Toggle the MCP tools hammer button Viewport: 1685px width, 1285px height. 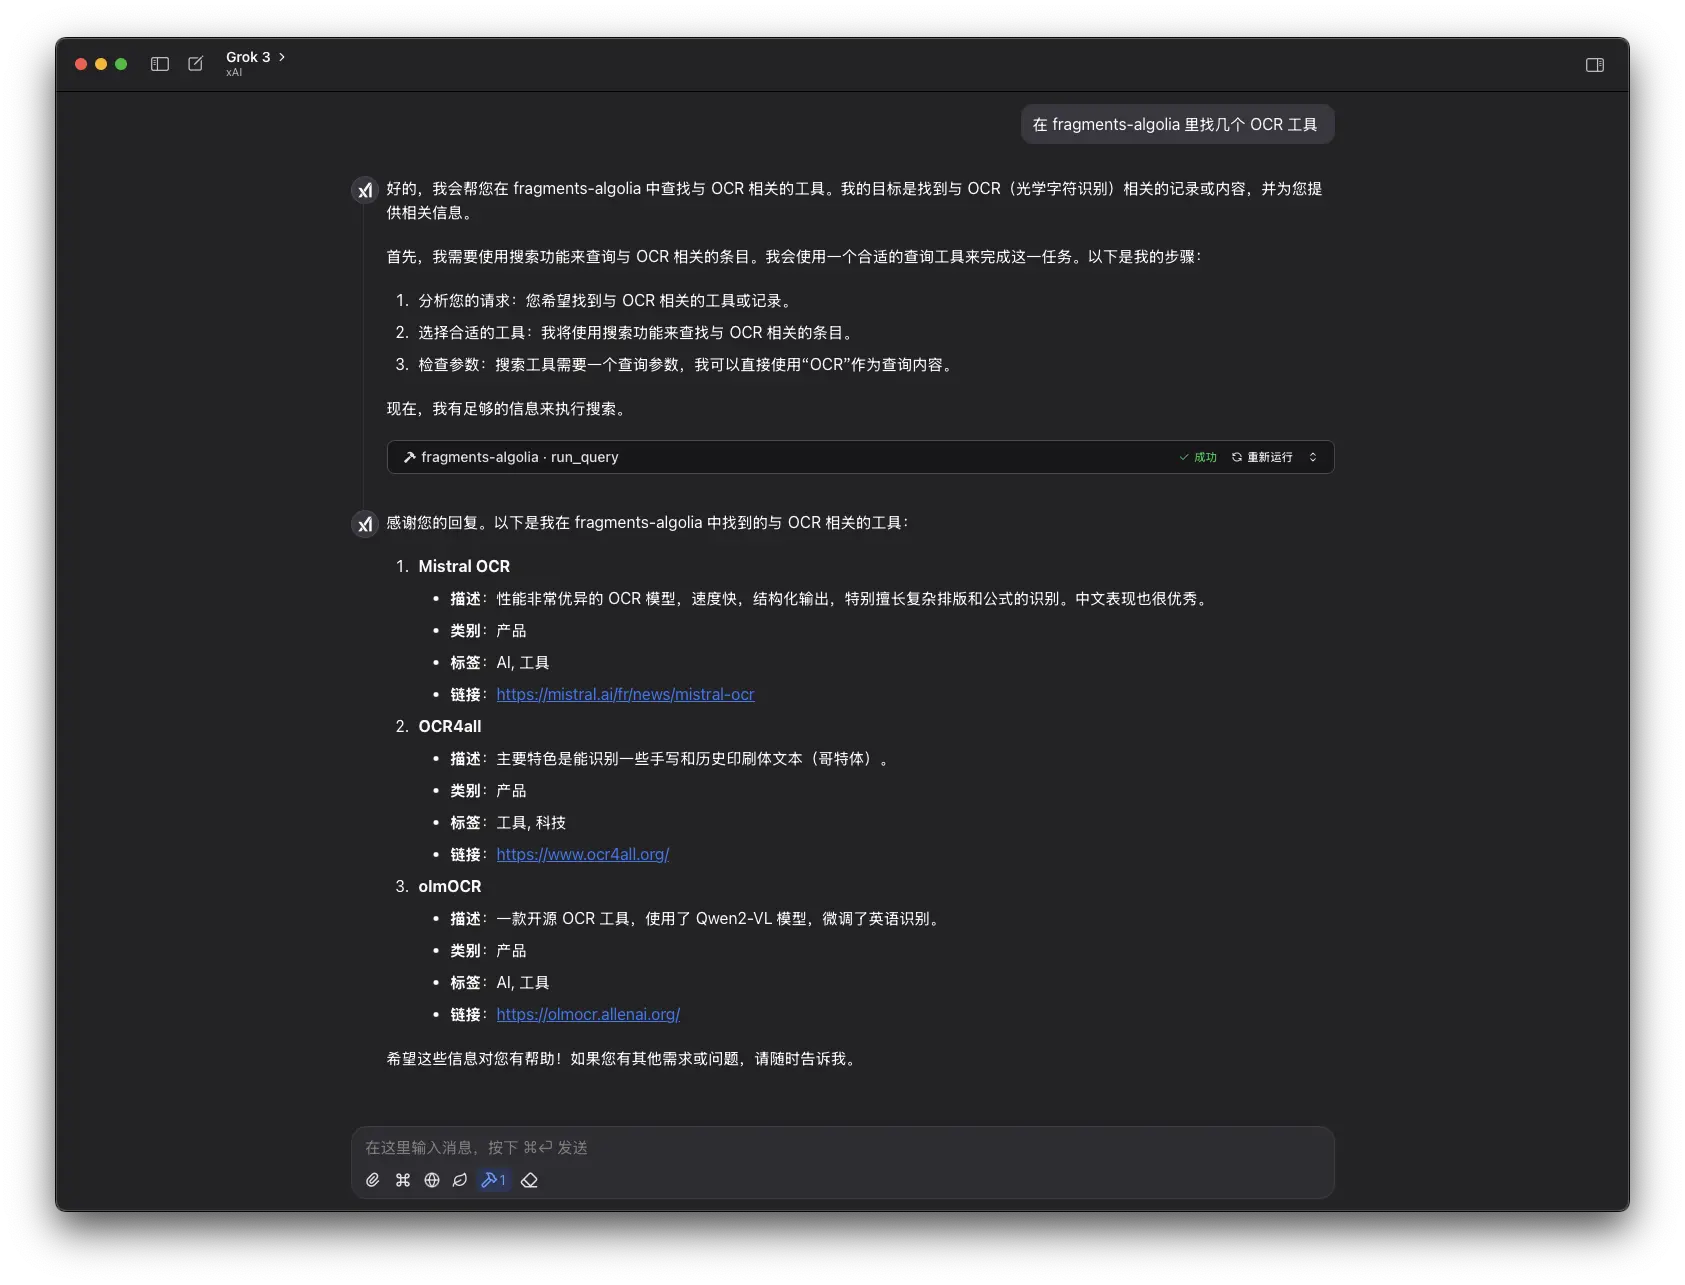pos(494,1180)
